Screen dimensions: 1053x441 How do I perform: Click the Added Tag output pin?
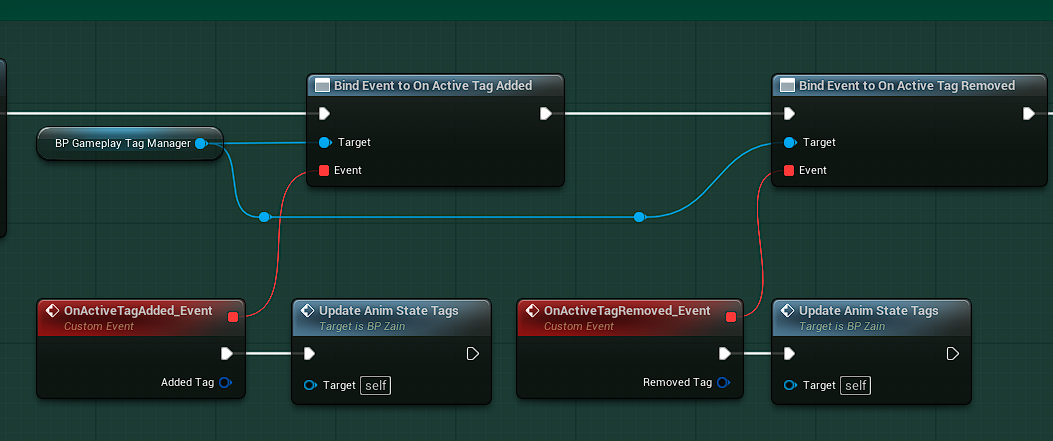point(225,382)
